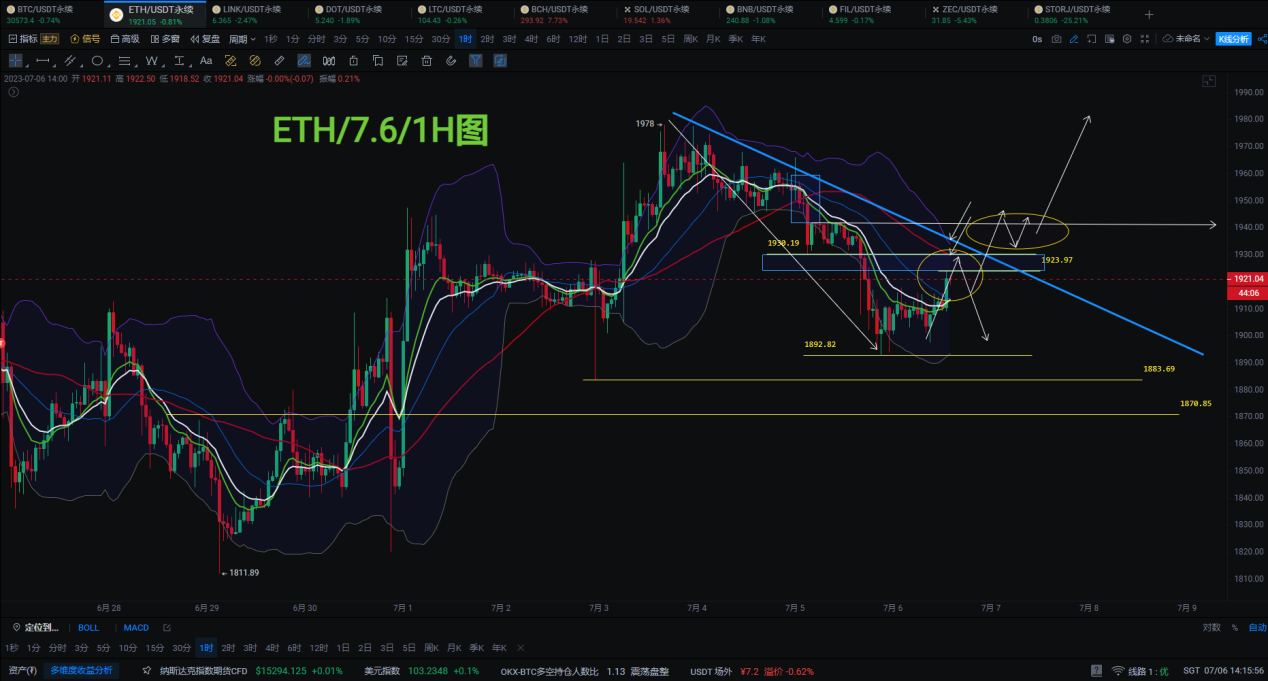Click the collapse info arrow under OHLC

pos(14,92)
